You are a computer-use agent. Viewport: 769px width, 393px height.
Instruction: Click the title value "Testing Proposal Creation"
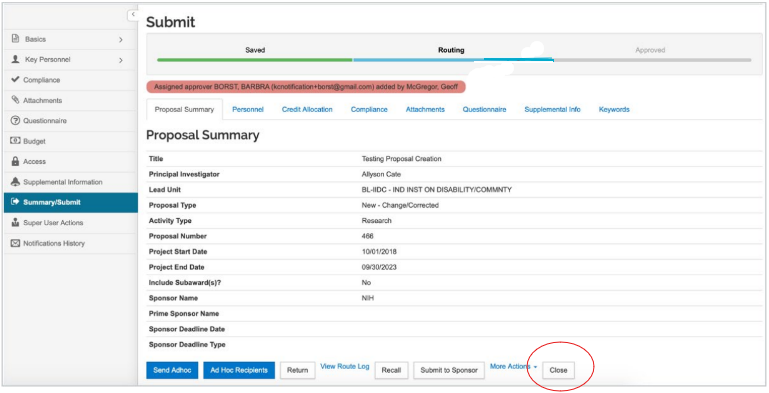click(401, 159)
